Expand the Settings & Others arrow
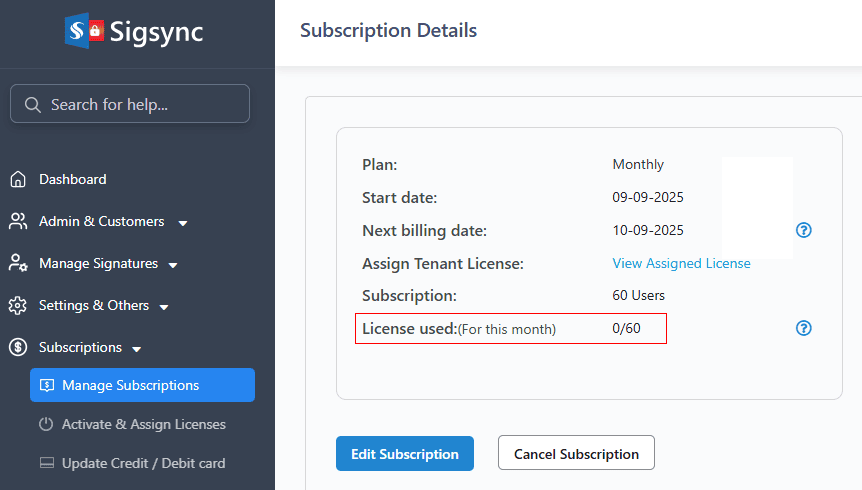The image size is (862, 490). [164, 307]
